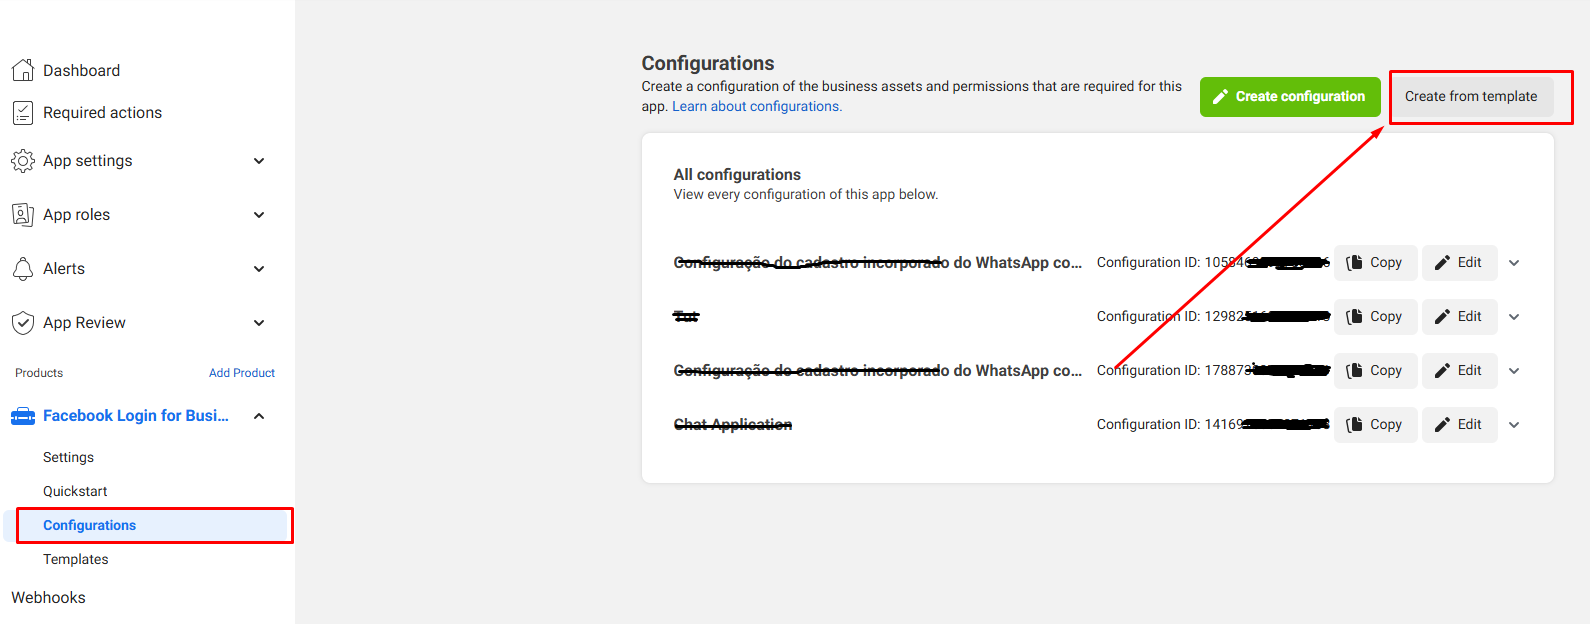The height and width of the screenshot is (624, 1590).
Task: Open the Learn about configurations link
Action: [x=756, y=107]
